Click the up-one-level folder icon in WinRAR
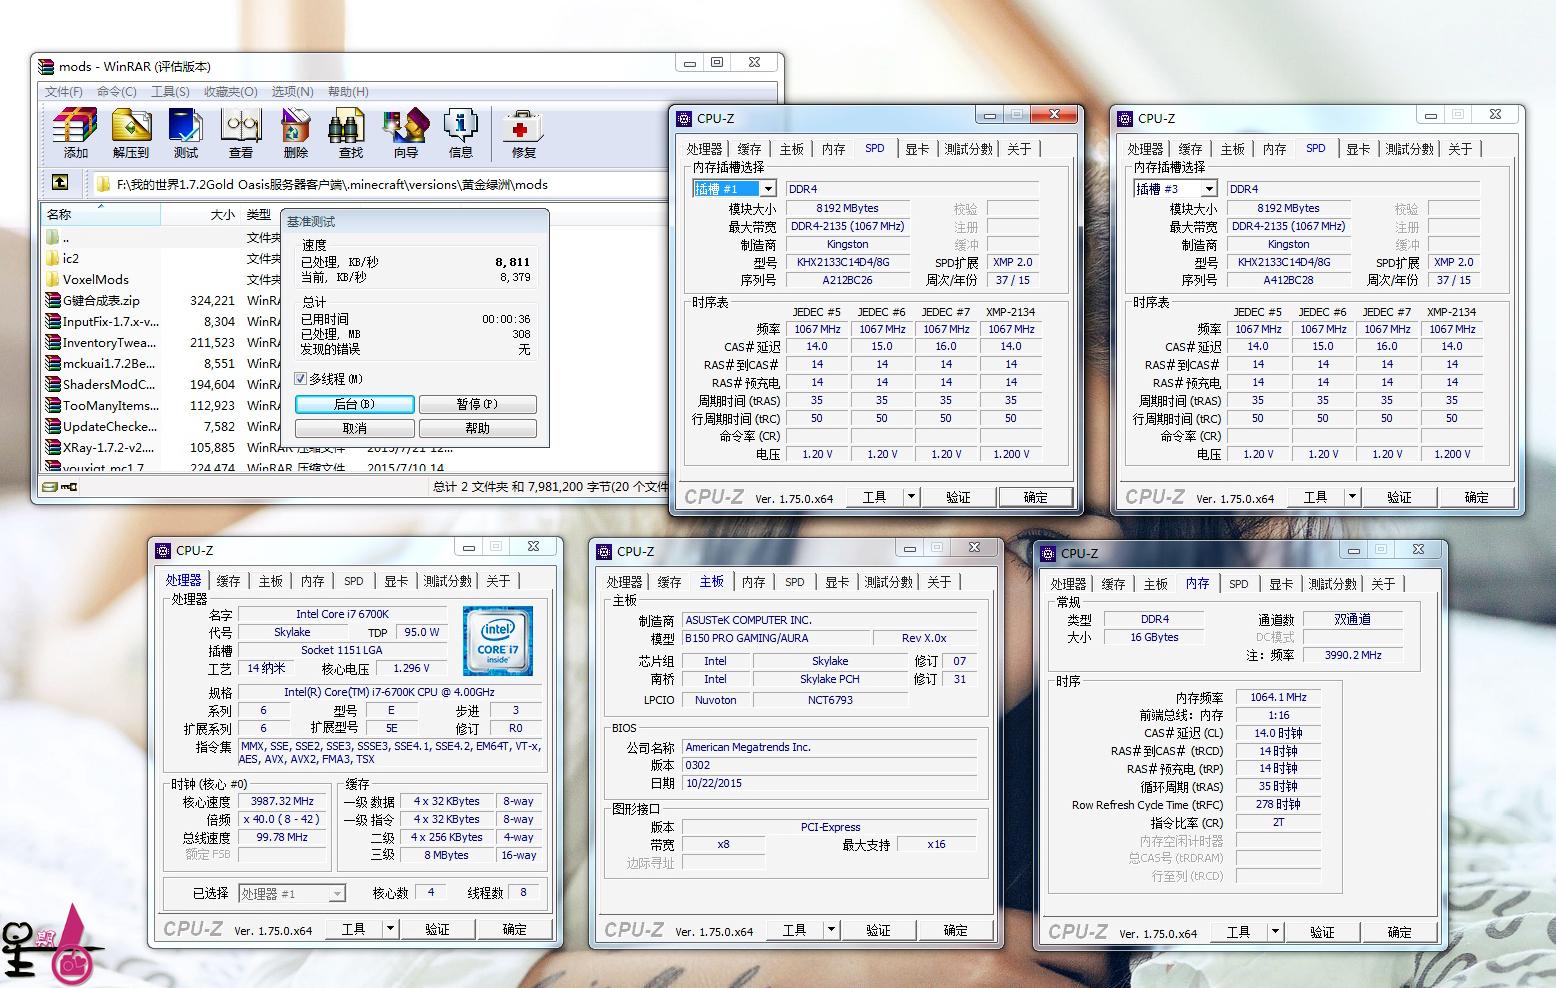The height and width of the screenshot is (988, 1556). [x=60, y=182]
